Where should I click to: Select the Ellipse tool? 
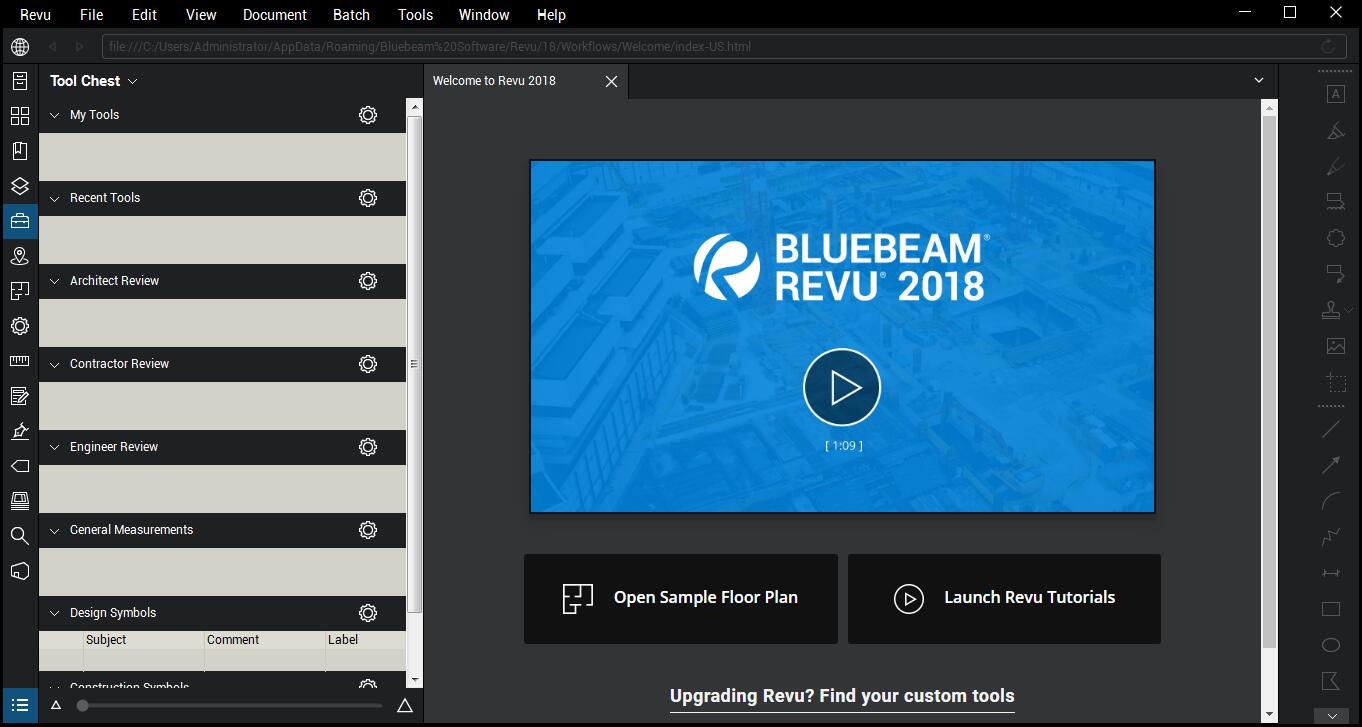(x=1331, y=645)
